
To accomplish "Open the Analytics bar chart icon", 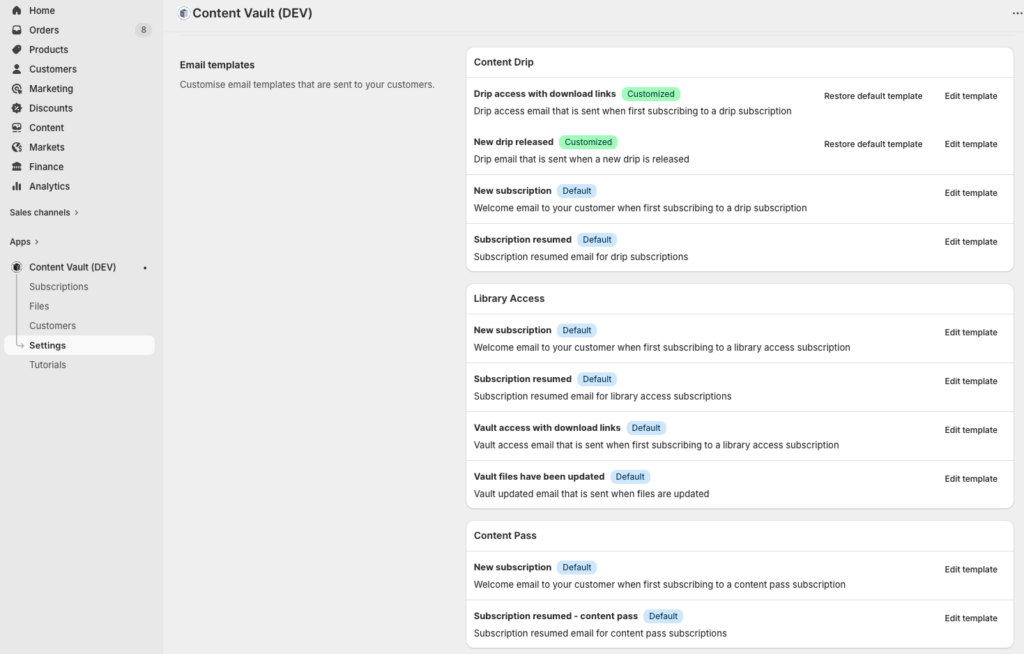I will pyautogui.click(x=17, y=186).
